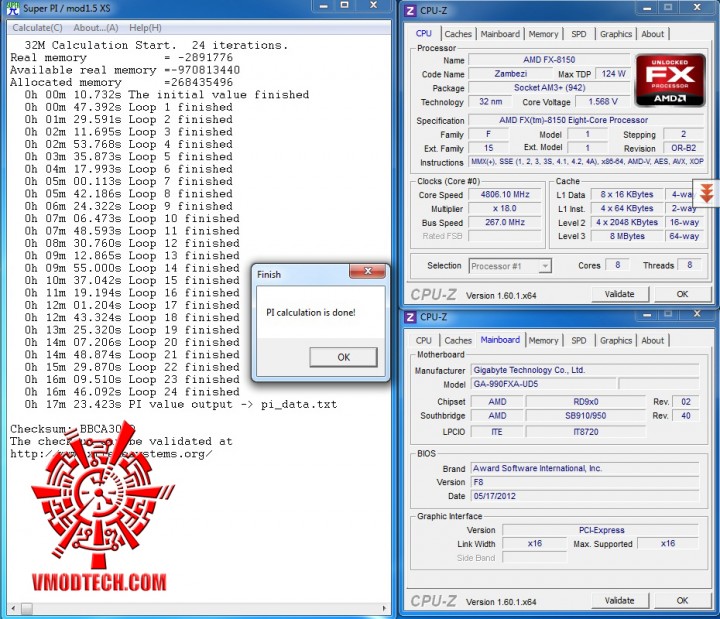Click the '32M Calculation Start' line
Screen dimensions: 720x619
pos(156,45)
